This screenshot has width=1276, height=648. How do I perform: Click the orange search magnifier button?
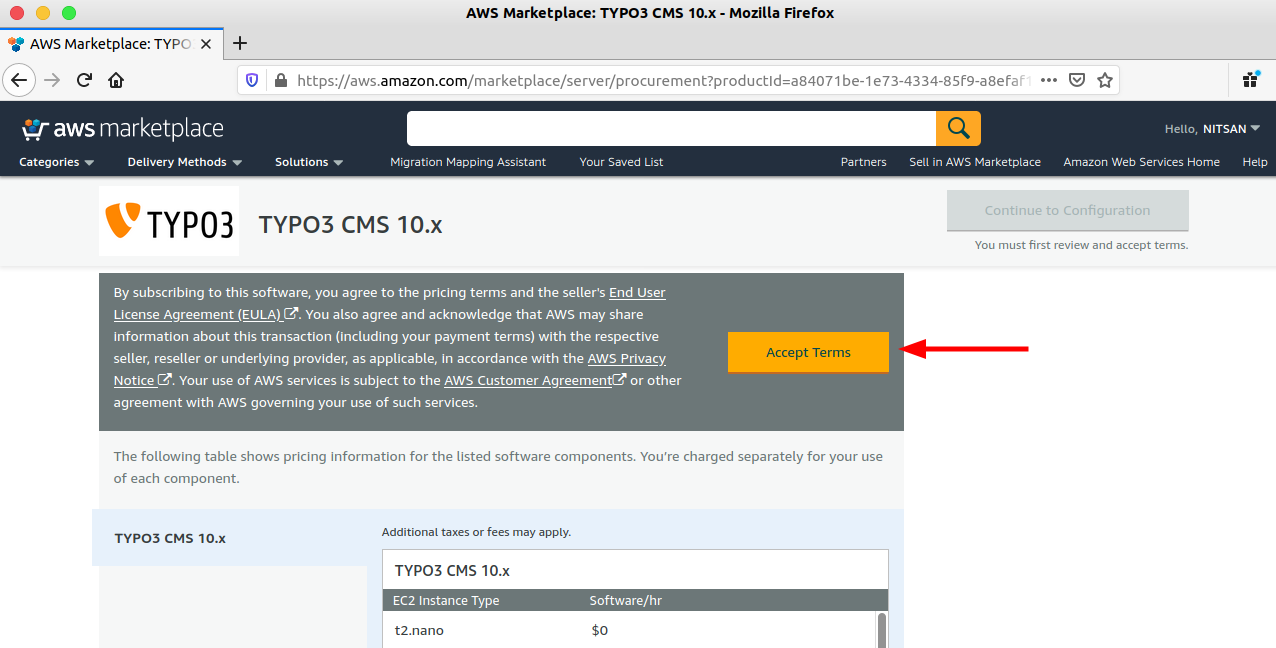click(x=958, y=128)
